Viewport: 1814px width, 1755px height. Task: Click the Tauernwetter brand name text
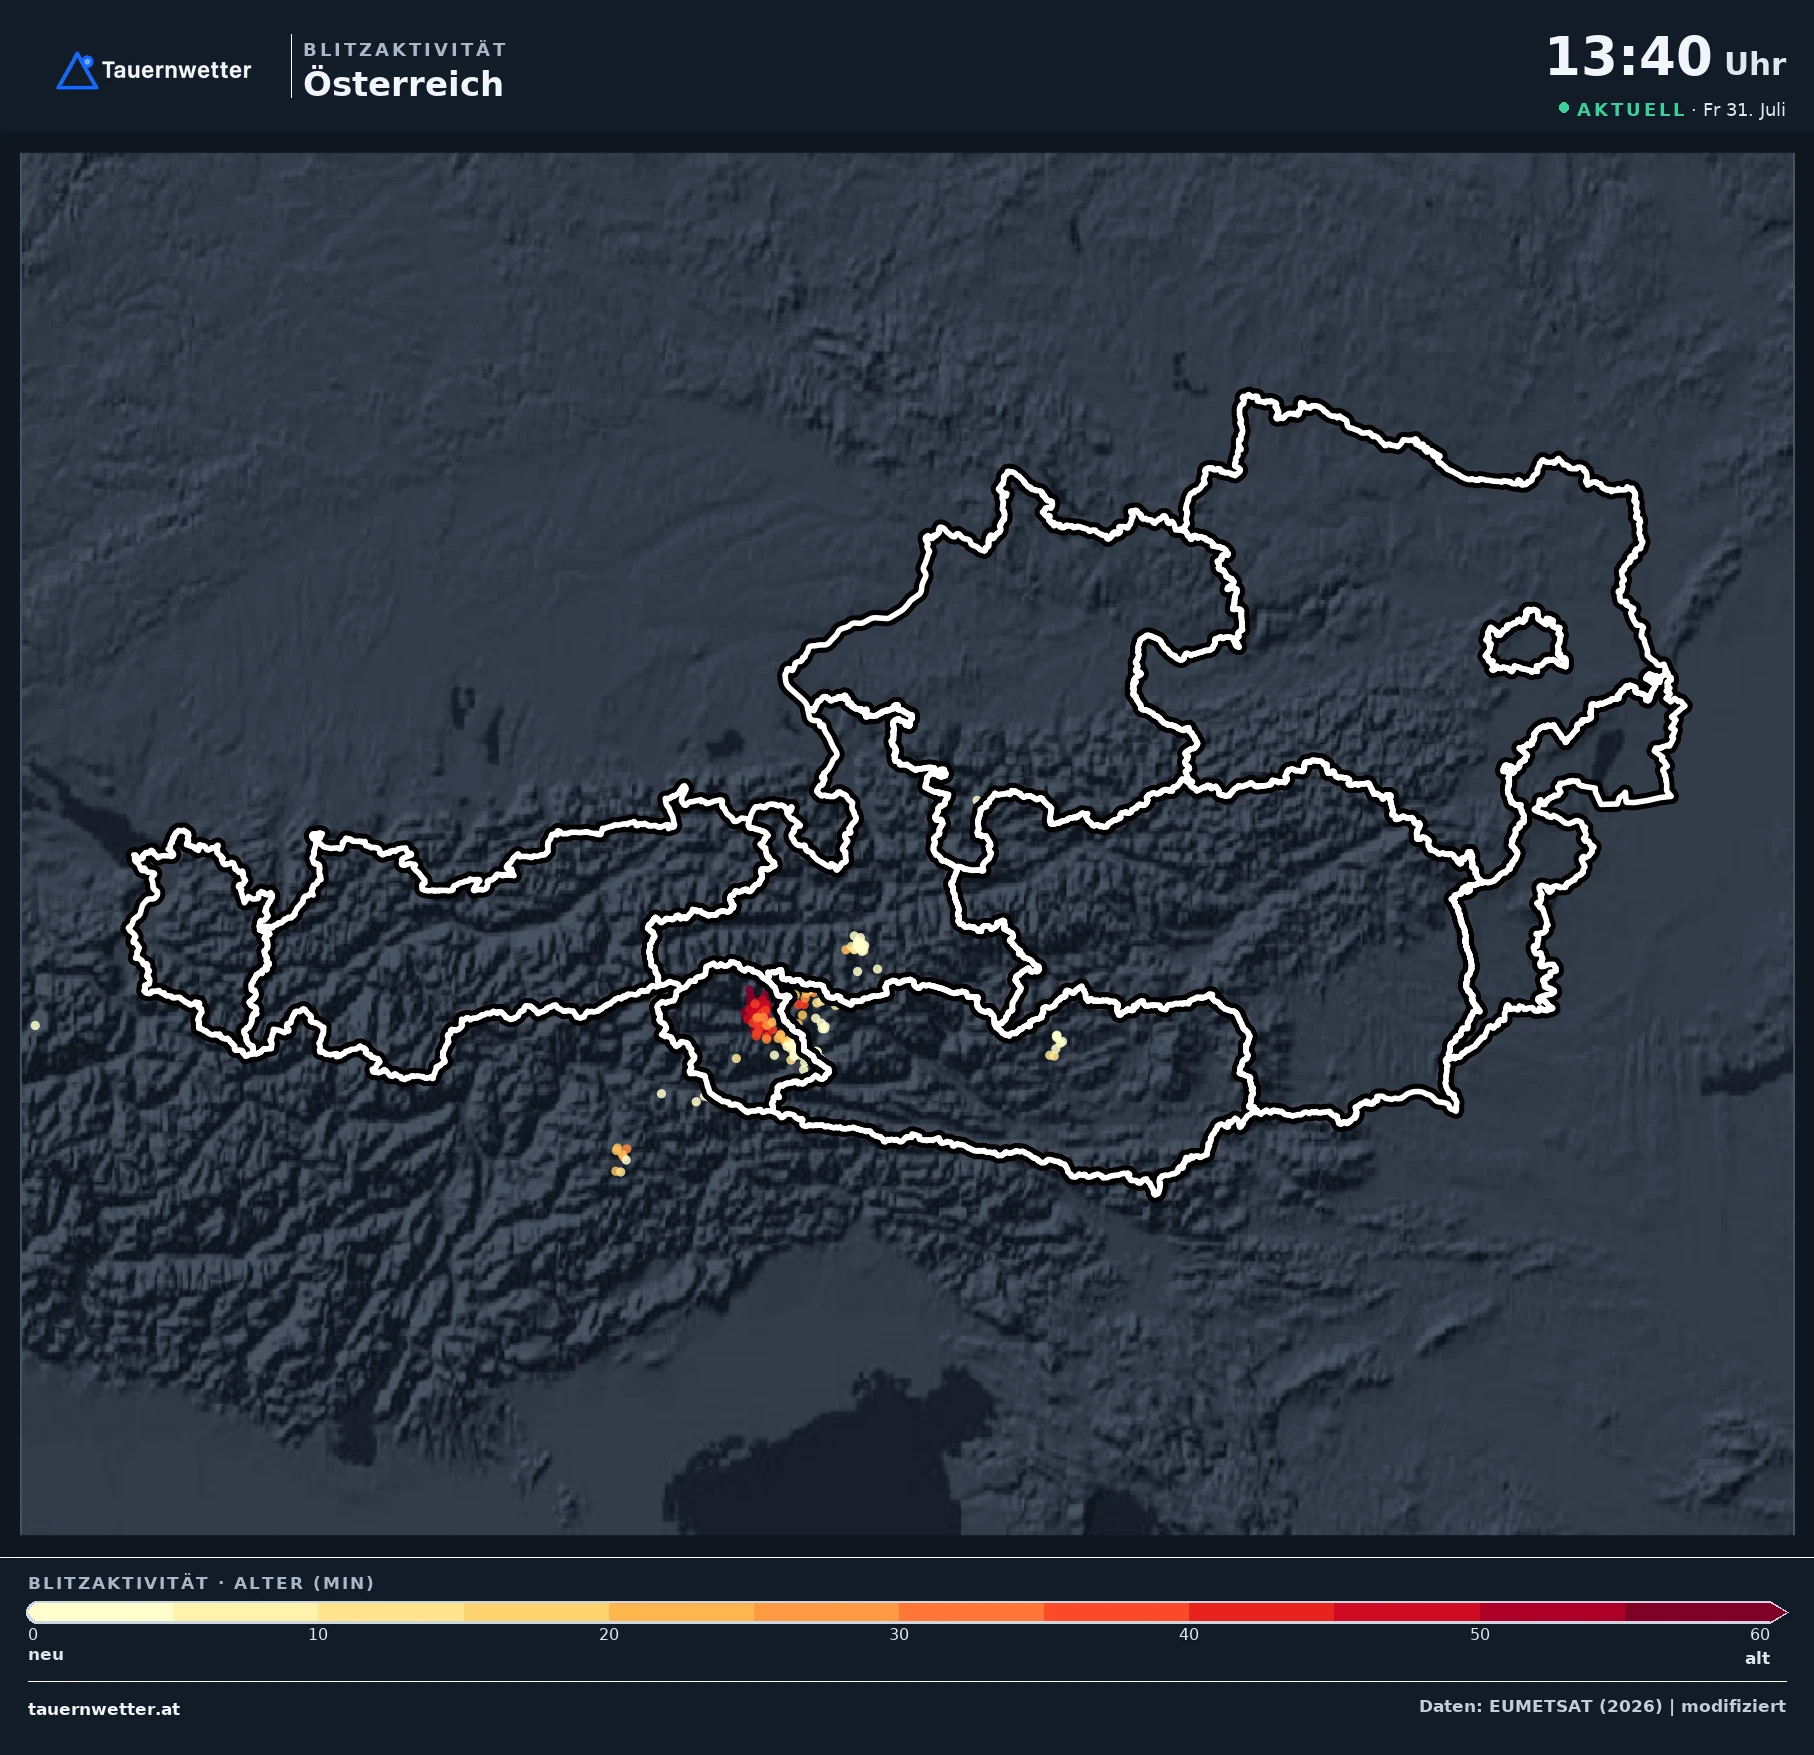tap(176, 70)
